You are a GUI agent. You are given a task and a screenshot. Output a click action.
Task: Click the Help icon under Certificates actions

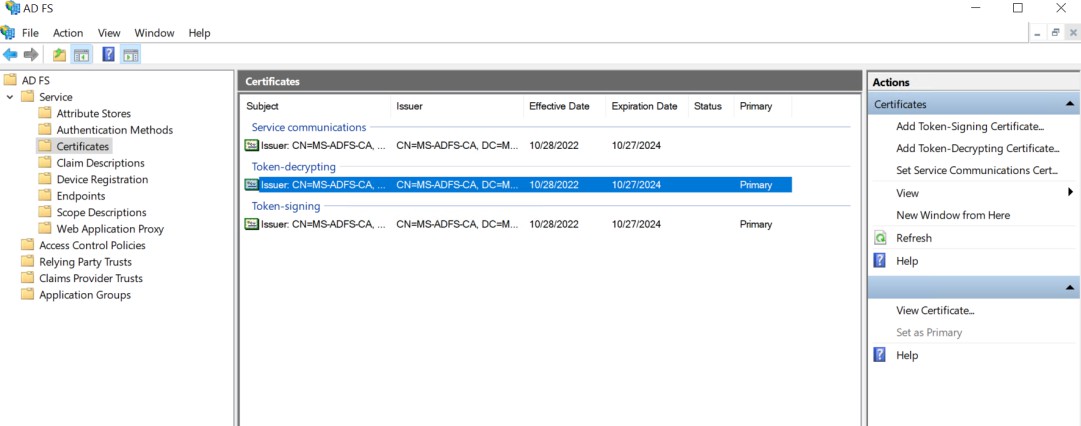[880, 261]
